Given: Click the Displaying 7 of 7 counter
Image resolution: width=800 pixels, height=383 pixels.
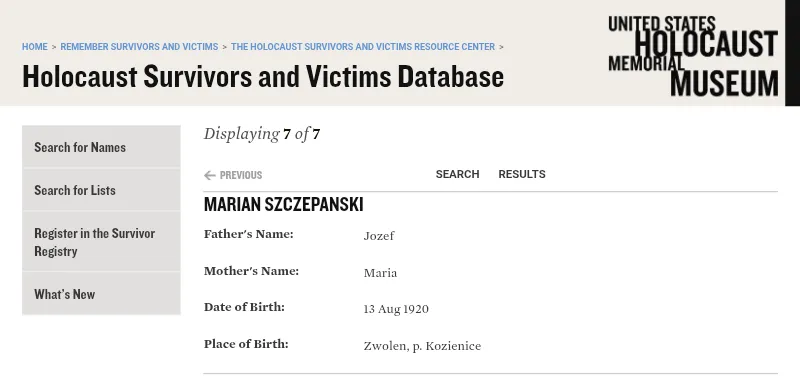Looking at the screenshot, I should pos(262,134).
